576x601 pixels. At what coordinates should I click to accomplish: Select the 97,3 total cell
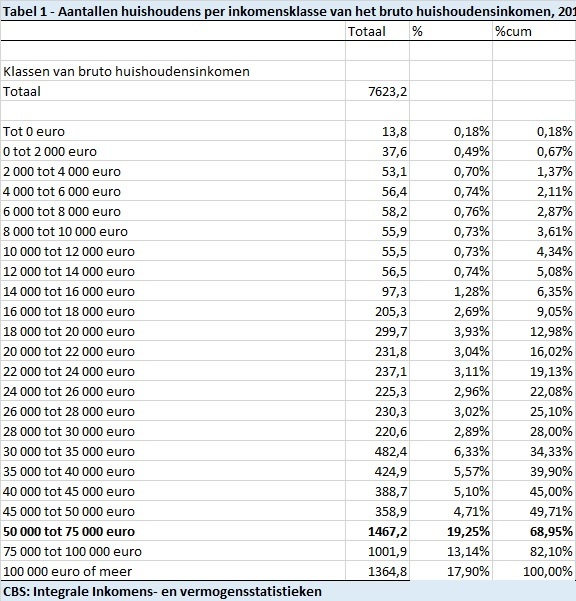(377, 291)
